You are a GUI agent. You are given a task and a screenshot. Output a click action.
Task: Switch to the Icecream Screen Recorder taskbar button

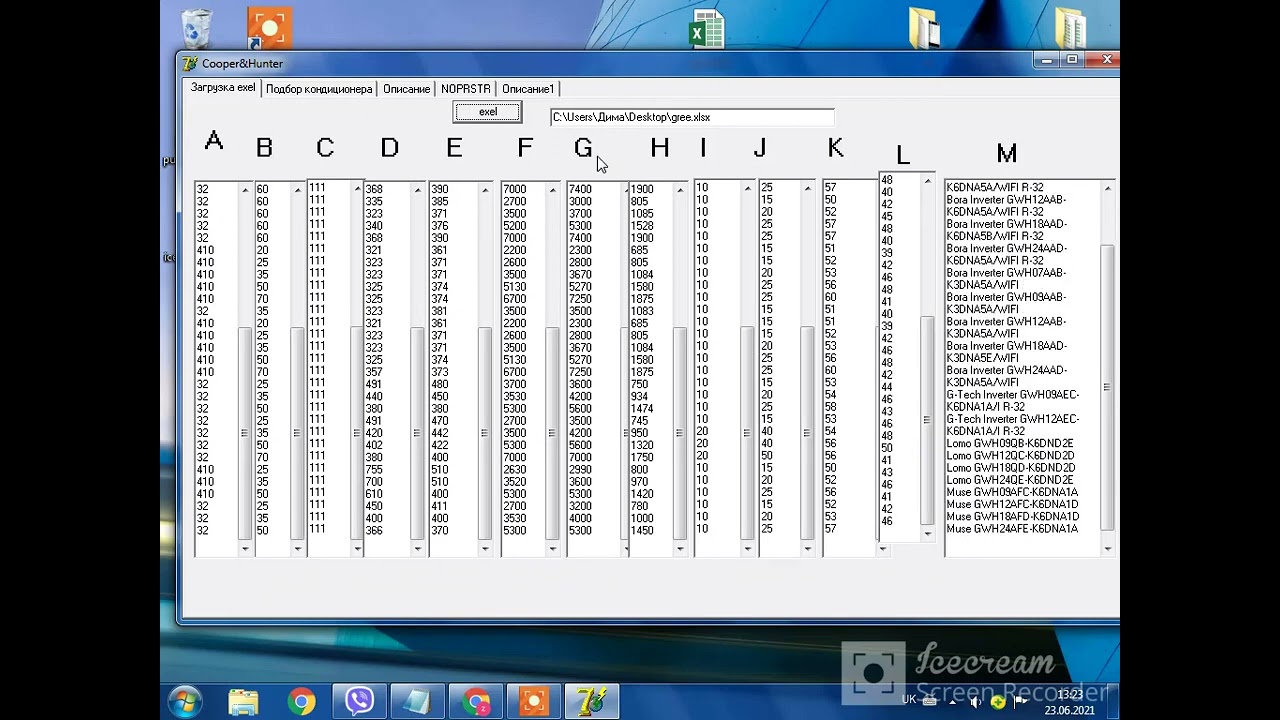click(x=534, y=701)
